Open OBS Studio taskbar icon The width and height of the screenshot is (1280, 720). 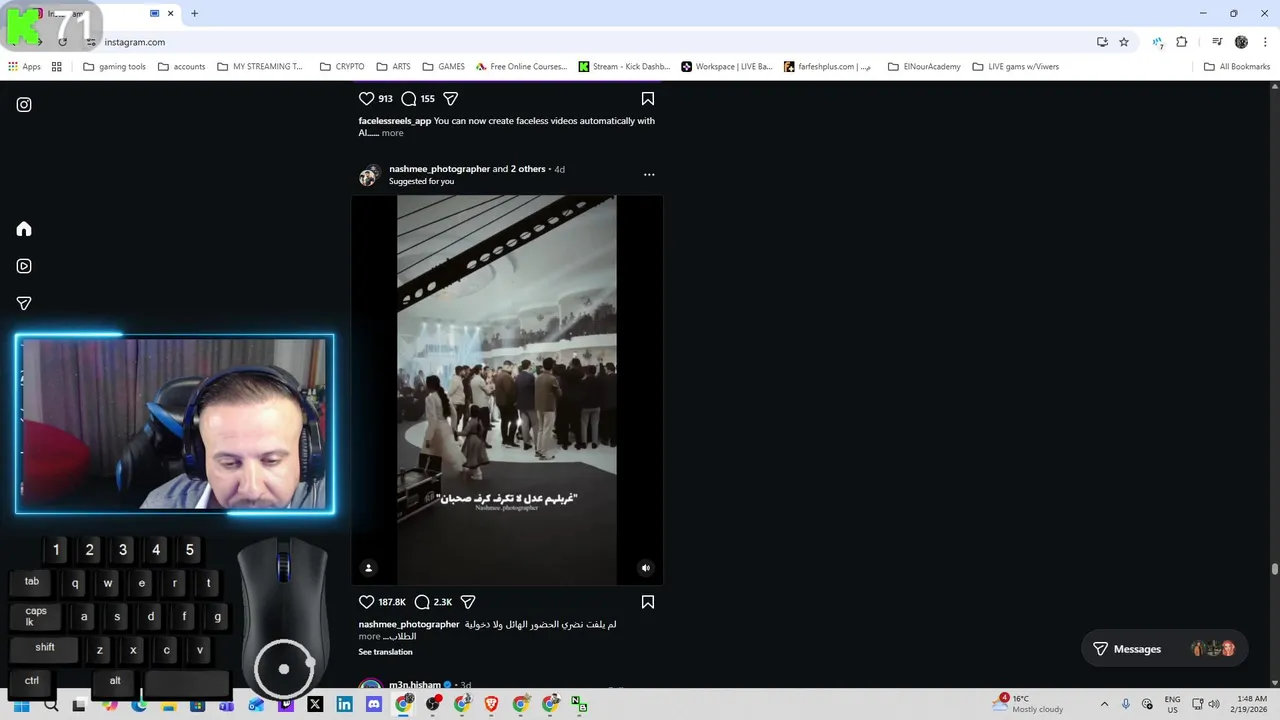click(x=433, y=704)
